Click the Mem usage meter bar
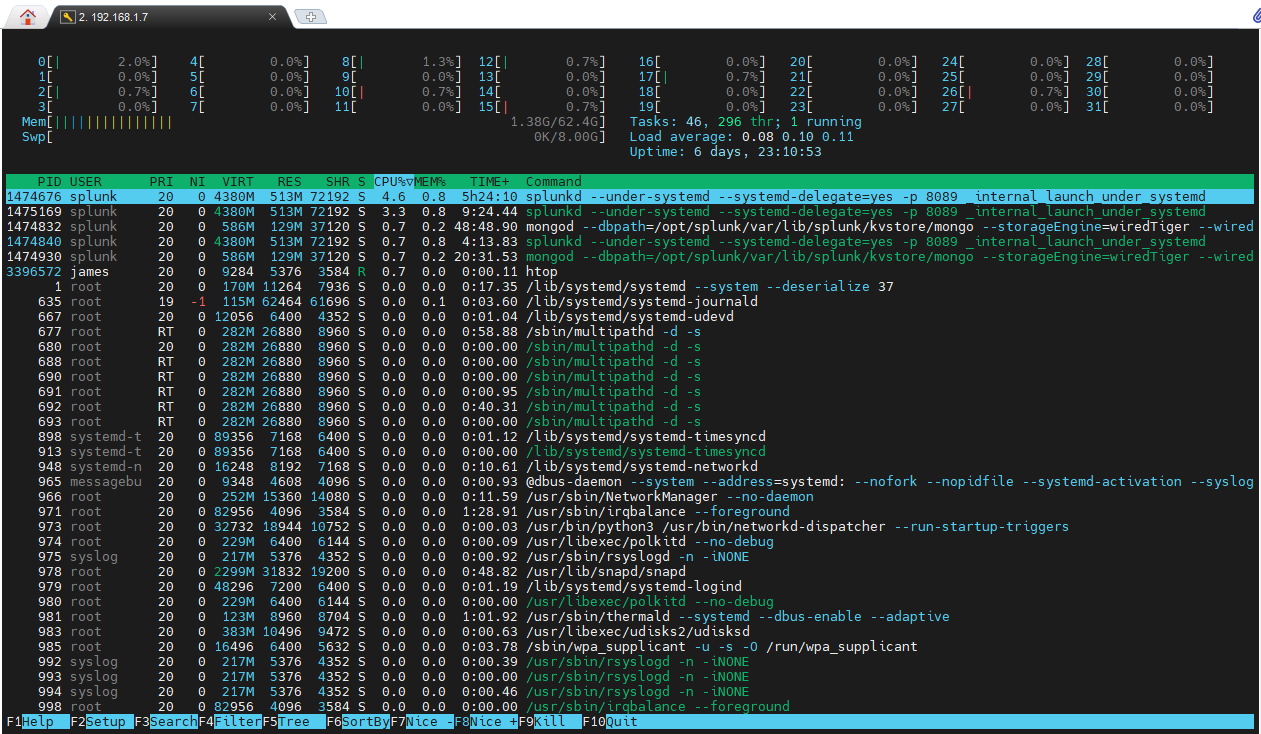 coord(314,122)
